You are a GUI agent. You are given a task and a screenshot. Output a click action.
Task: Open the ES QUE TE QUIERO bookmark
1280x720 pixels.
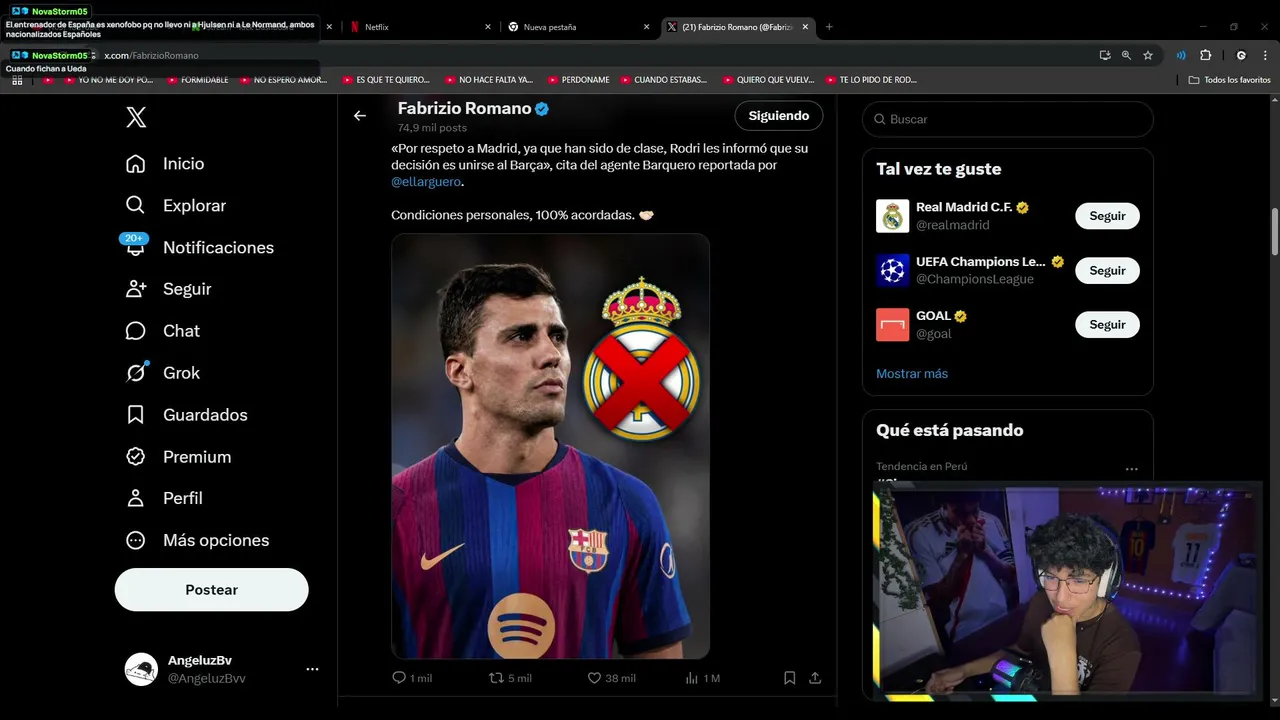385,80
